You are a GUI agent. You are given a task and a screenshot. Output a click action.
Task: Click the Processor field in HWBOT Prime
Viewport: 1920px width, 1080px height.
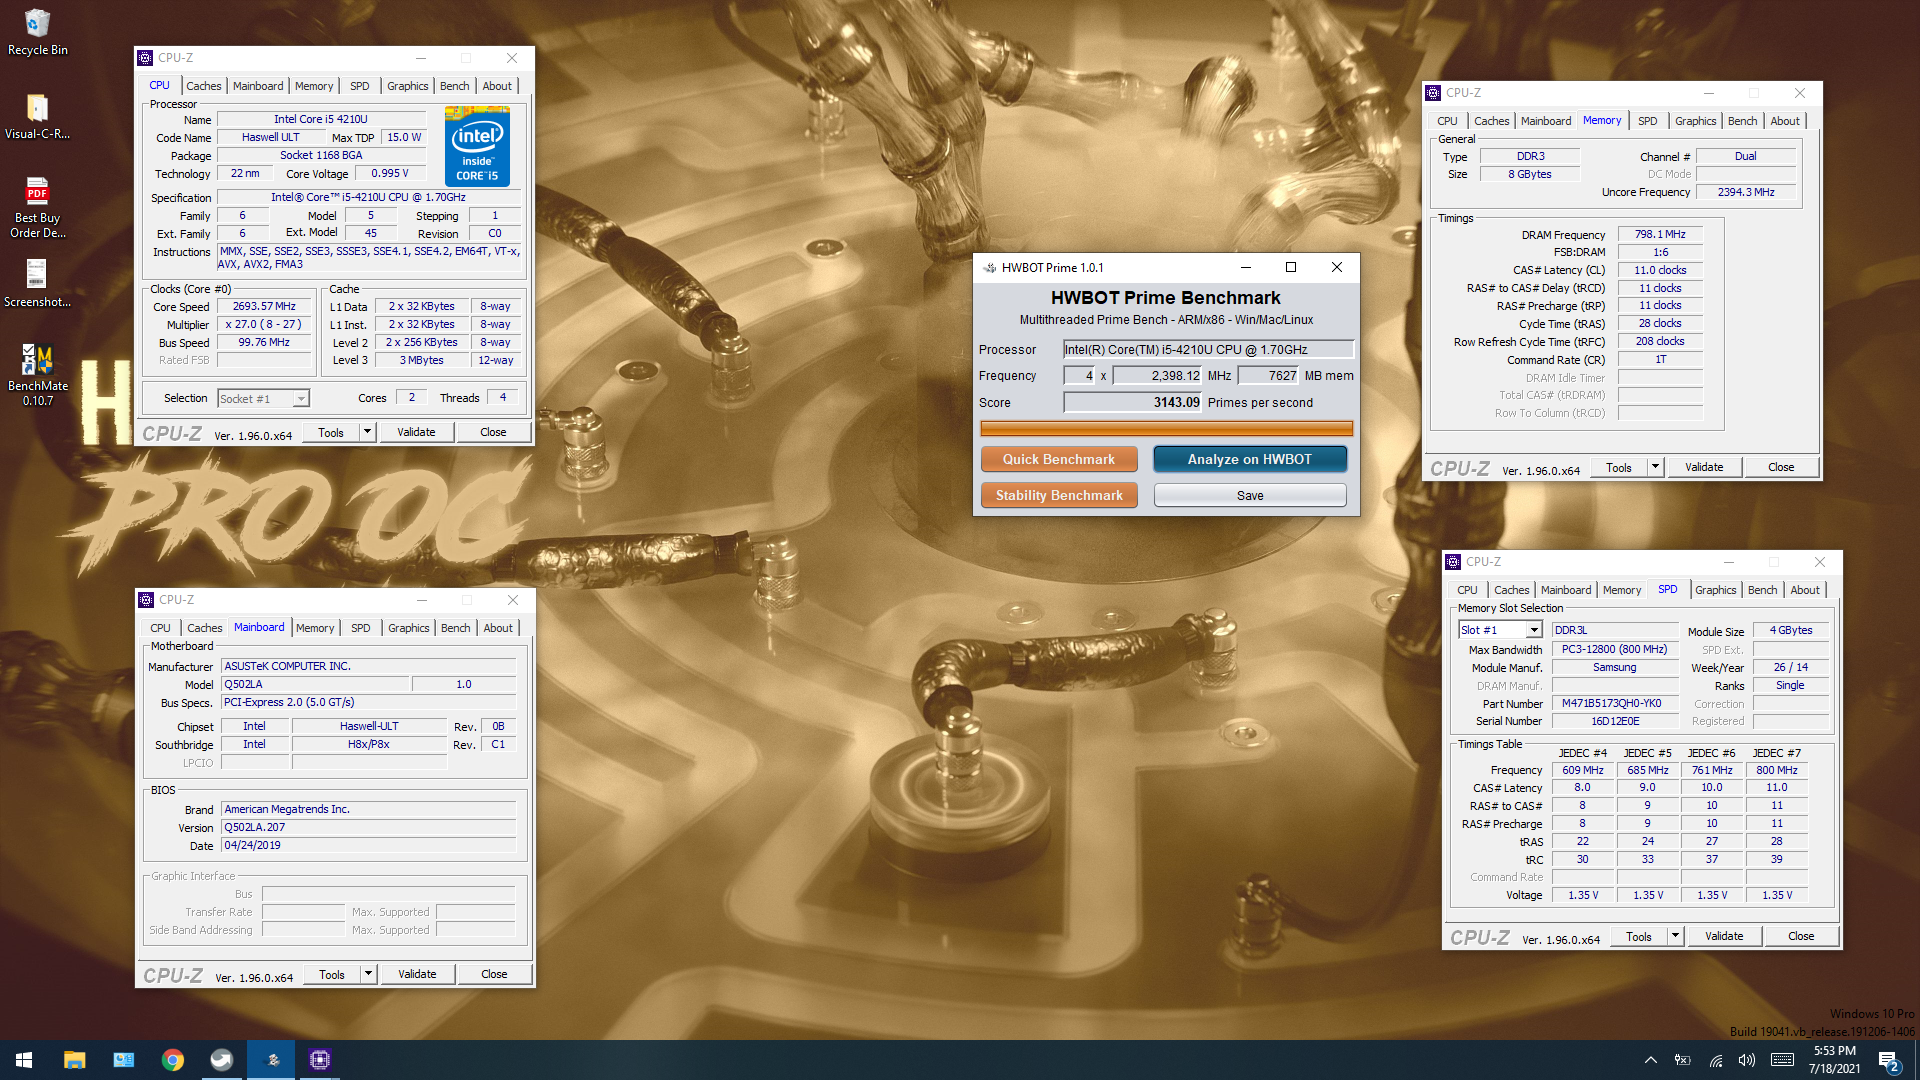point(1208,349)
